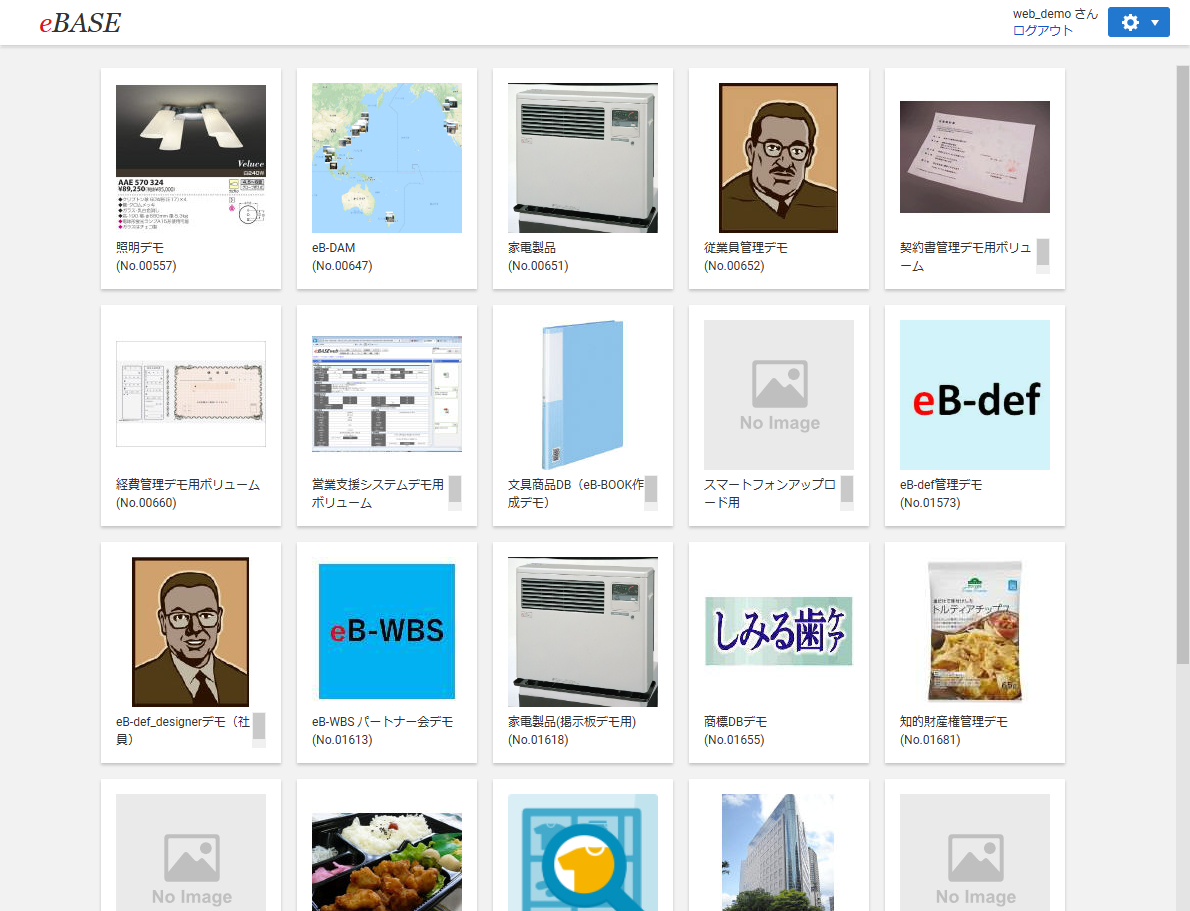Image resolution: width=1190 pixels, height=911 pixels.
Task: Open the eB-DAM map thumbnail
Action: 386,158
